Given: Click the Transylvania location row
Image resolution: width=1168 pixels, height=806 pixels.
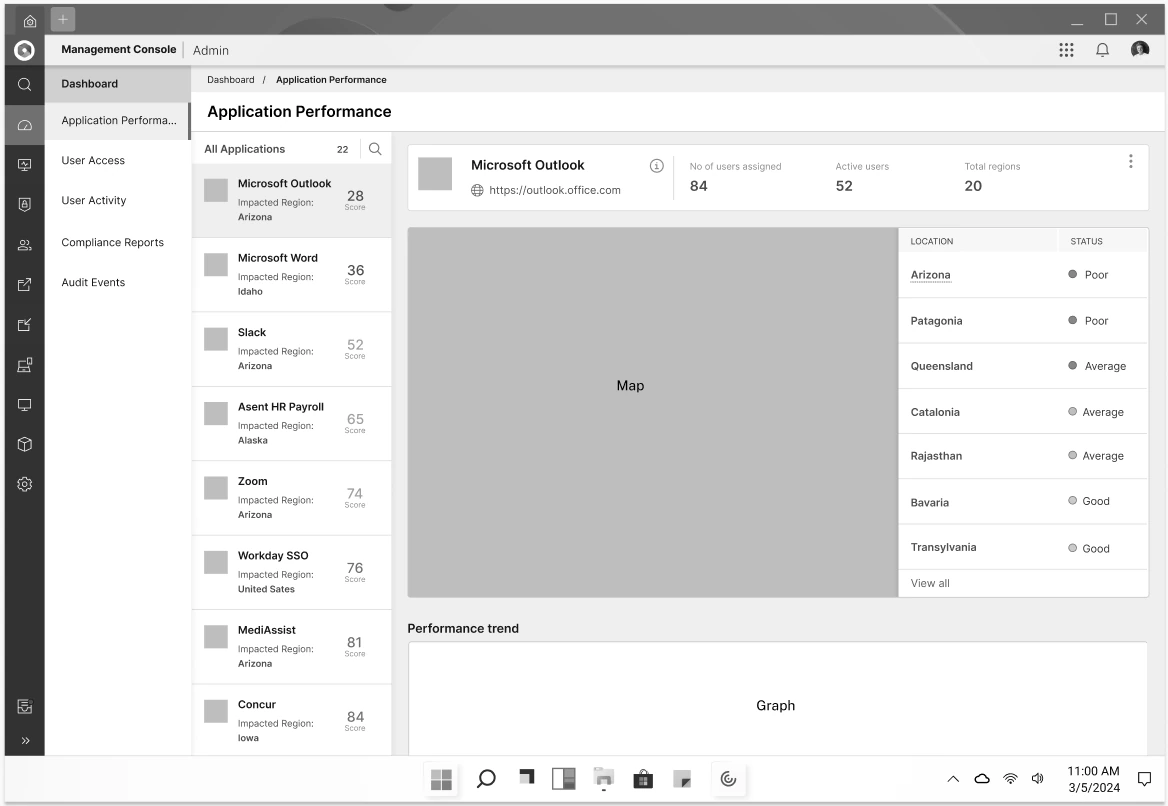Looking at the screenshot, I should pyautogui.click(x=1023, y=548).
